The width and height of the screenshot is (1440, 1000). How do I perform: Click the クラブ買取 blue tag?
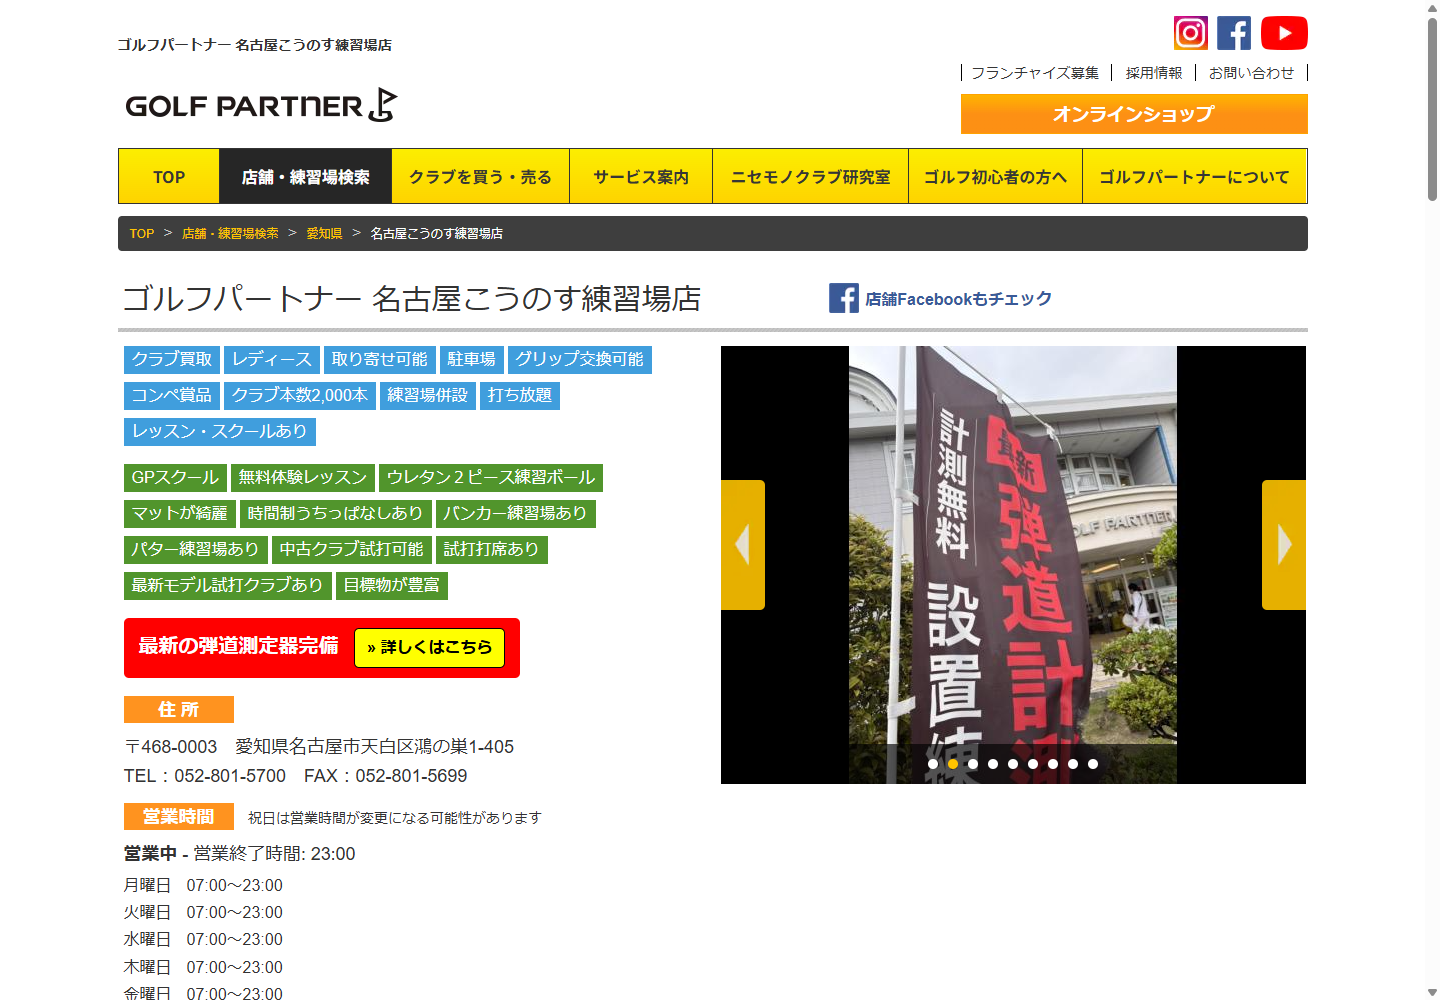tap(172, 360)
